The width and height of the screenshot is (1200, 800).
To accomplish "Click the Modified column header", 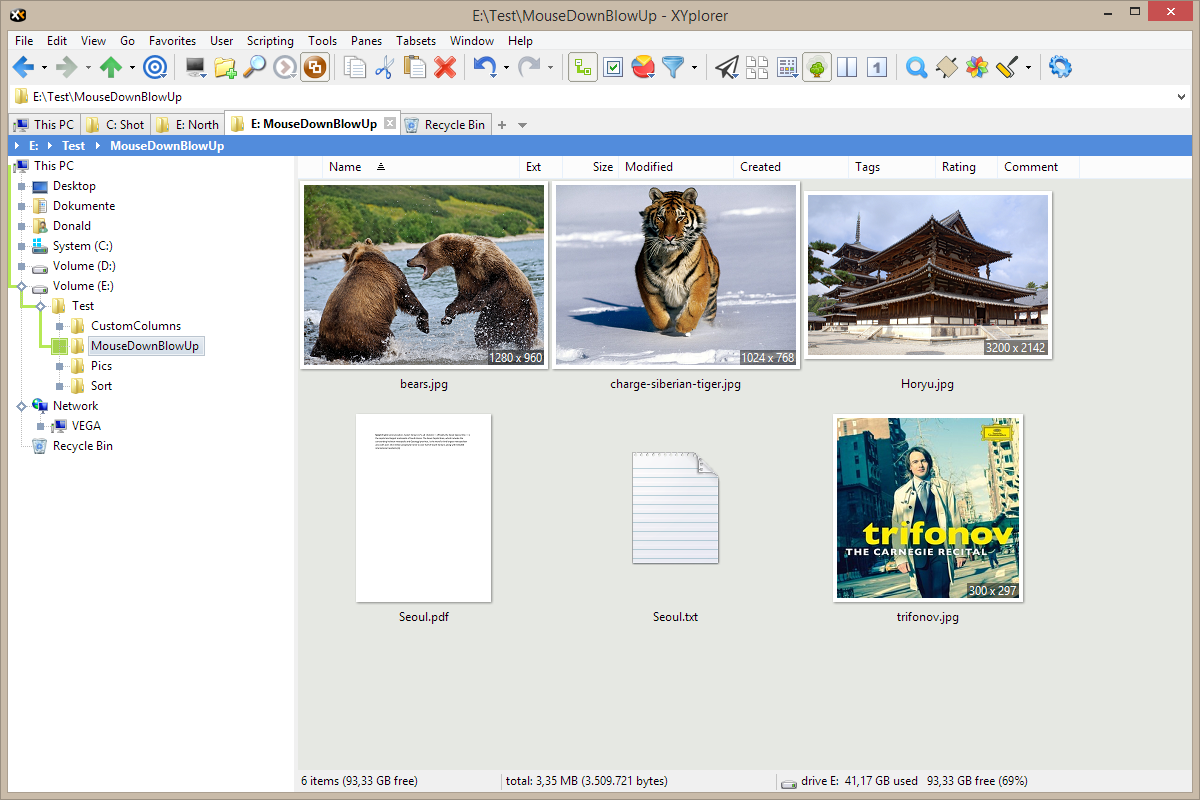I will pyautogui.click(x=649, y=167).
